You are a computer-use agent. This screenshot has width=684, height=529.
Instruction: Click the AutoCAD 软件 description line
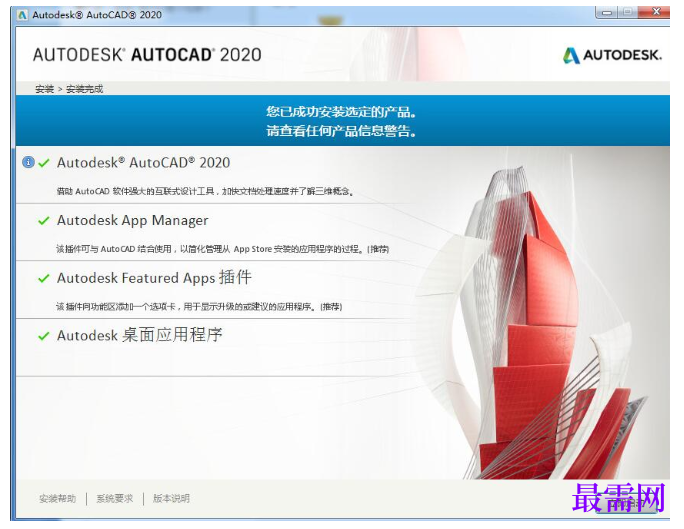pos(205,191)
